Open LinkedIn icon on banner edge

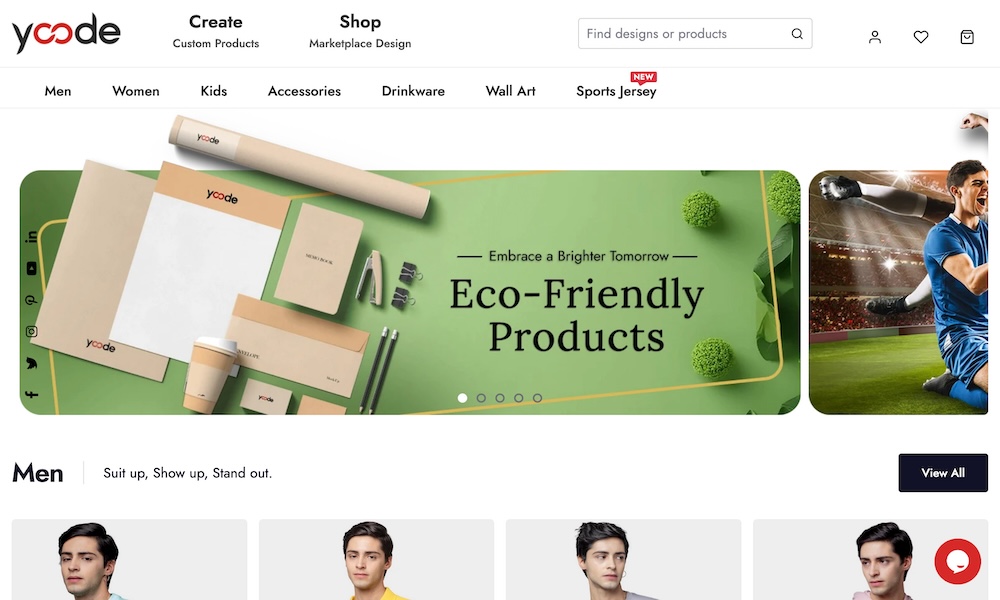(31, 237)
